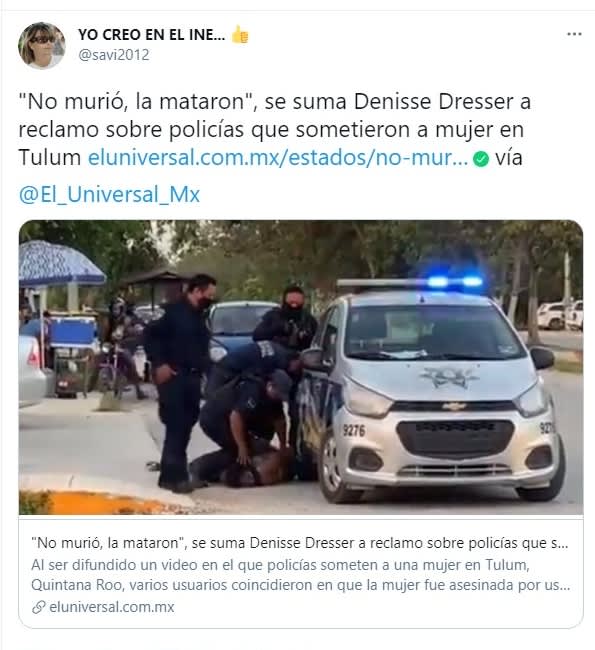Open the @savi2012 handle
The height and width of the screenshot is (650, 595).
[114, 55]
